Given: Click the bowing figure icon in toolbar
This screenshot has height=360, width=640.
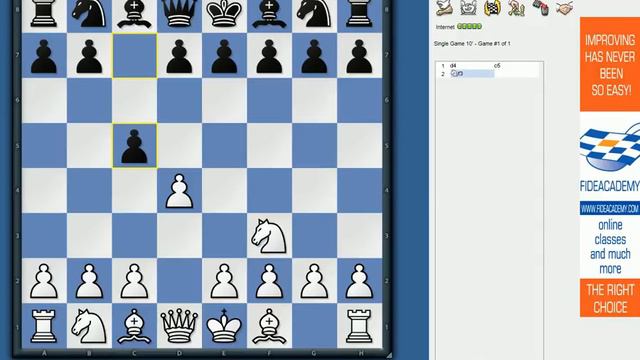Looking at the screenshot, I should click(444, 8).
